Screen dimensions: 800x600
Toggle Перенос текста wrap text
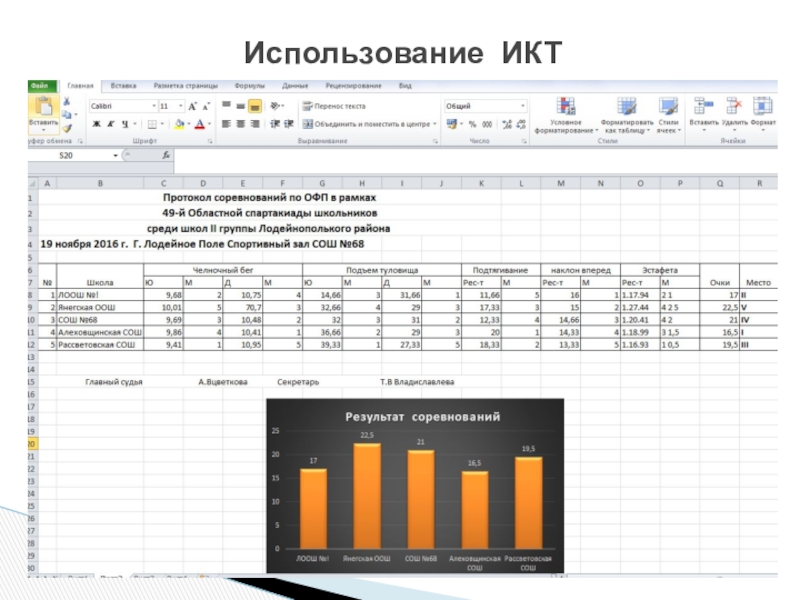[x=334, y=106]
